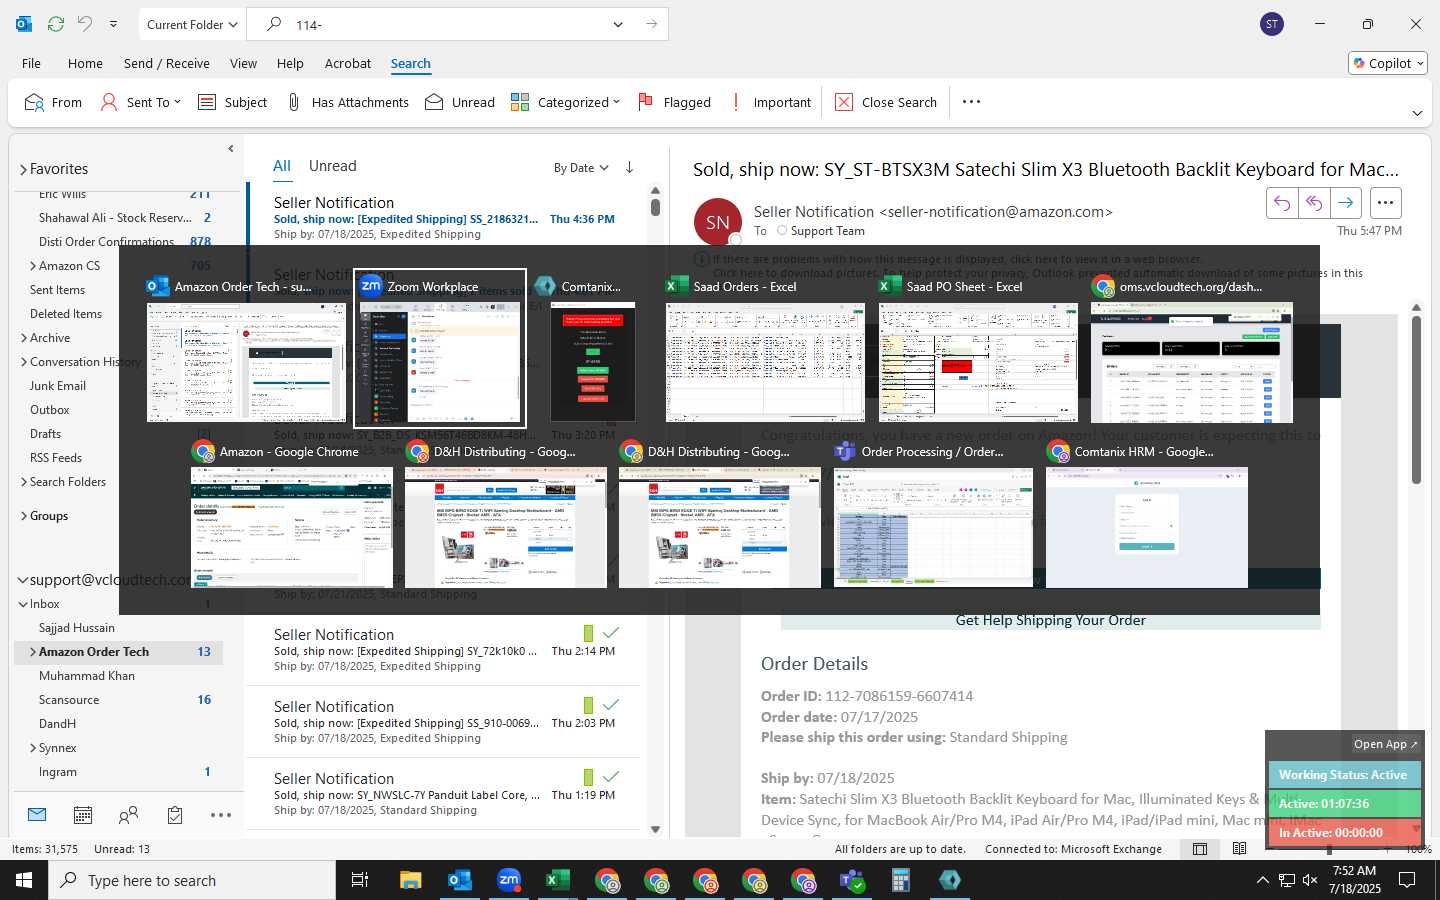Open the Acrobat ribbon tab
The width and height of the screenshot is (1440, 900).
tap(348, 63)
